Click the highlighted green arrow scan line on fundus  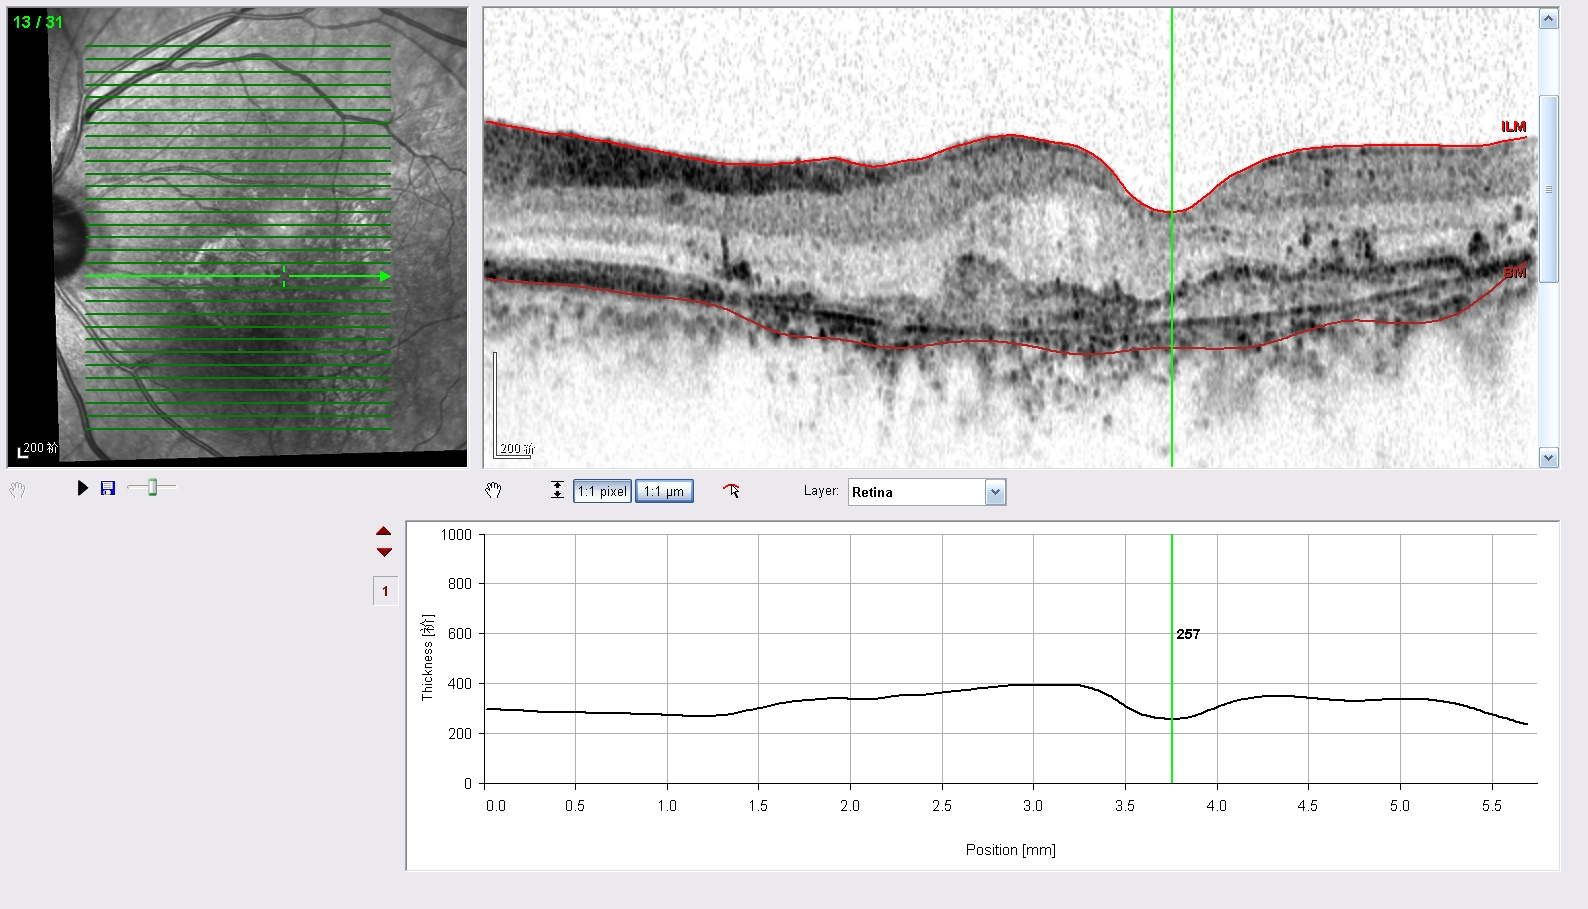[x=238, y=276]
